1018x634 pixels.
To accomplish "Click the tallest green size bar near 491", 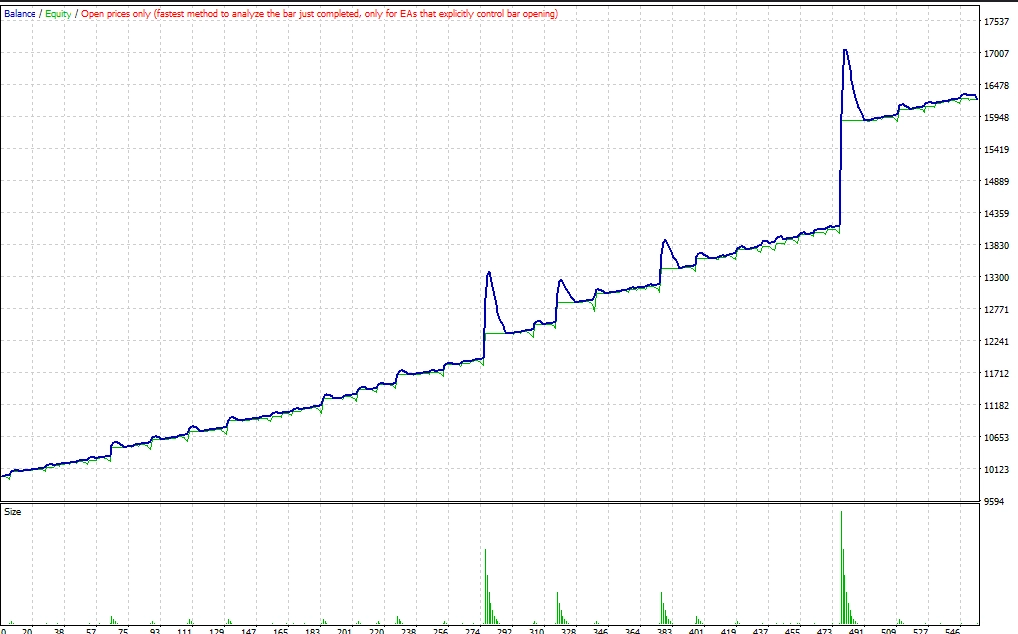I will click(x=841, y=568).
